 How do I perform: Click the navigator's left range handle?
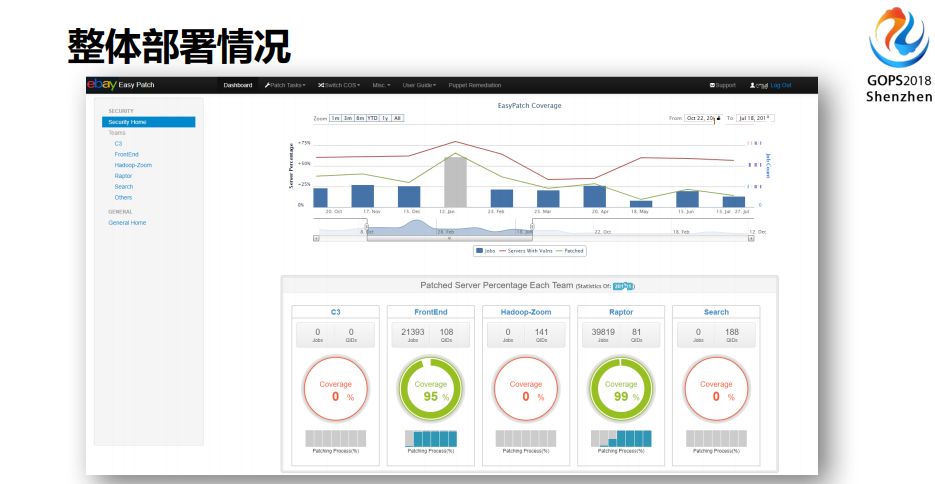(x=367, y=227)
